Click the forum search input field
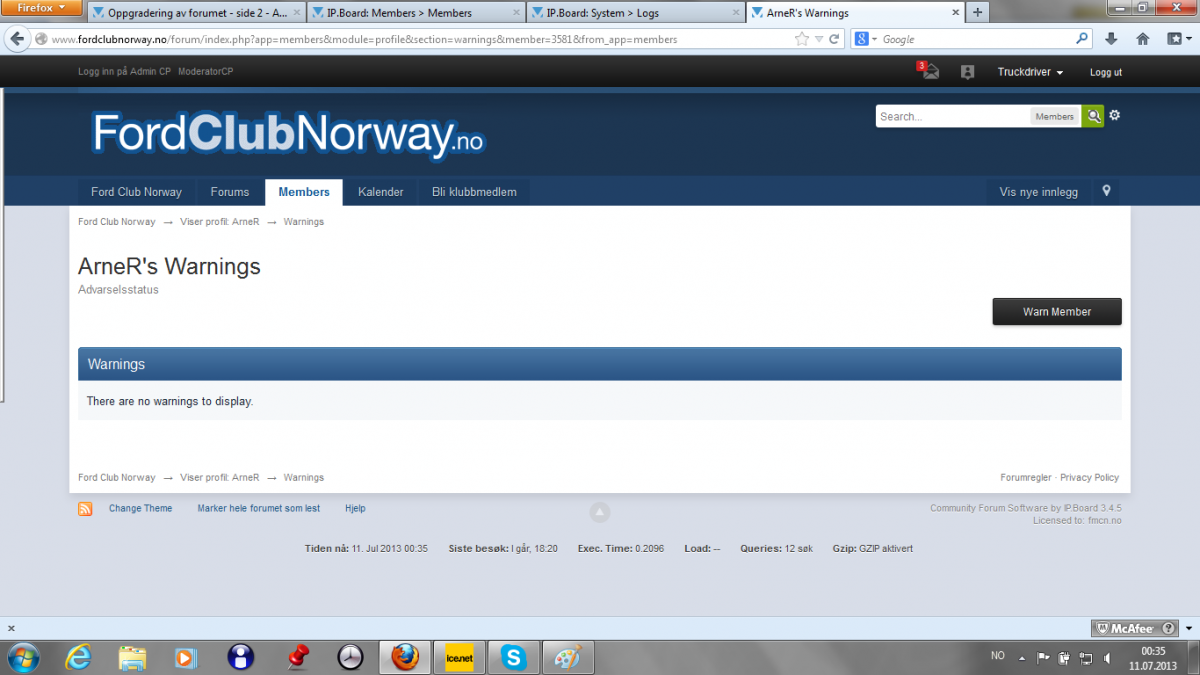Viewport: 1200px width, 675px height. [x=952, y=117]
